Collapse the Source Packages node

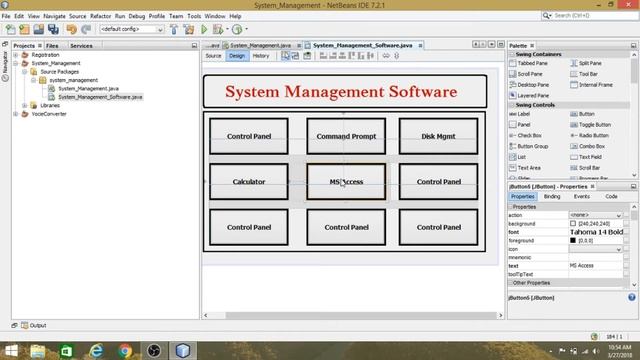click(x=24, y=72)
